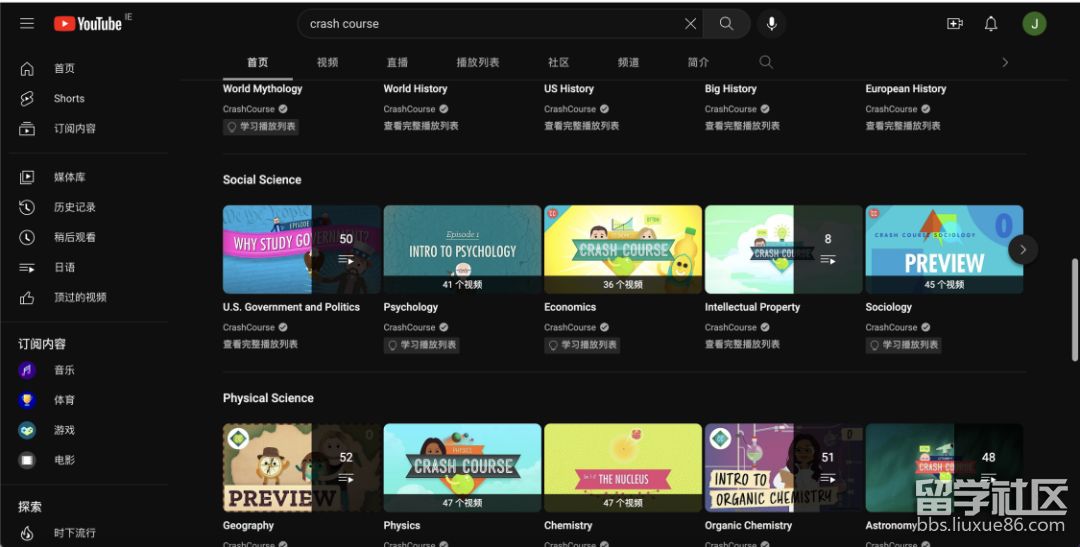This screenshot has width=1080, height=547.
Task: Open the create video icon
Action: pos(954,24)
